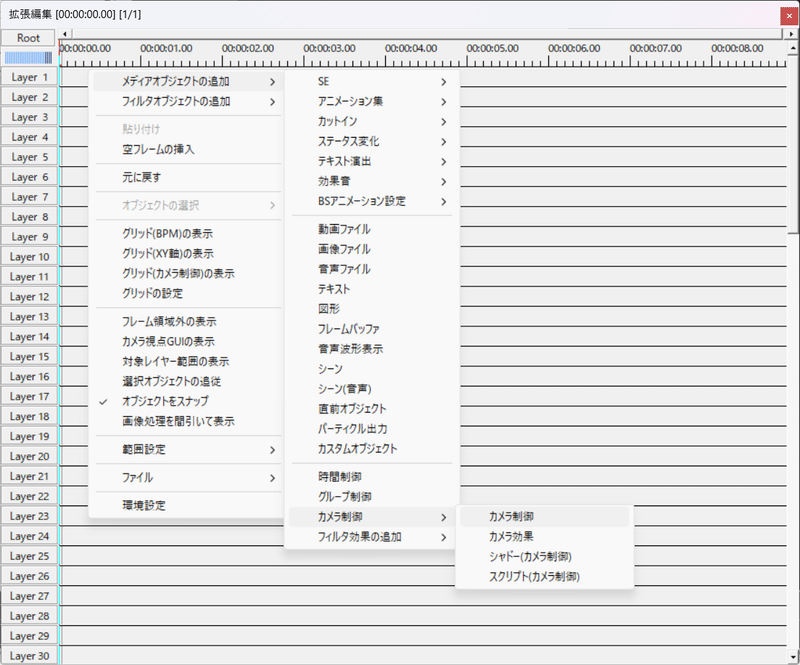This screenshot has height=665, width=800.
Task: Add 画像ファイル media object
Action: tap(372, 249)
